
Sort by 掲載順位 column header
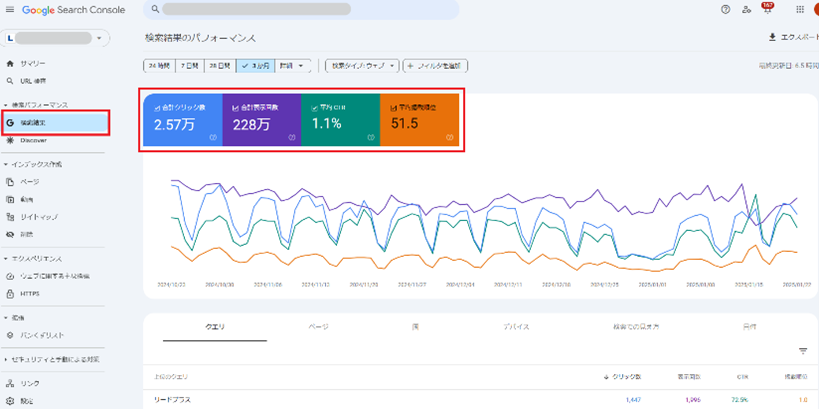tap(795, 377)
